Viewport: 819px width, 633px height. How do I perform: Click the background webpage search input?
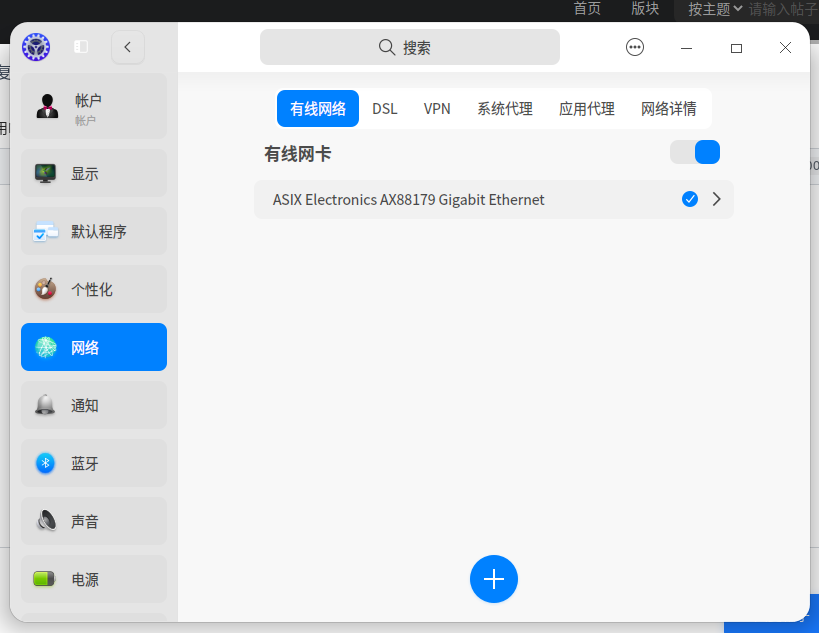click(783, 9)
